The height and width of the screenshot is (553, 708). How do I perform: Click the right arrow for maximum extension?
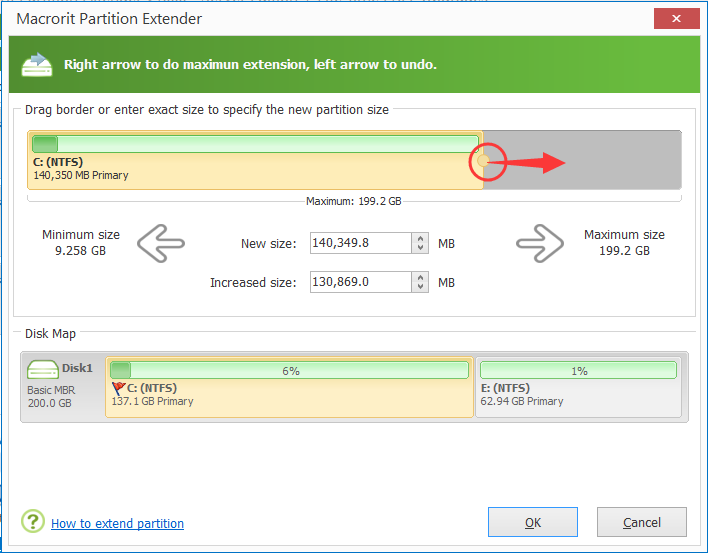click(x=540, y=243)
